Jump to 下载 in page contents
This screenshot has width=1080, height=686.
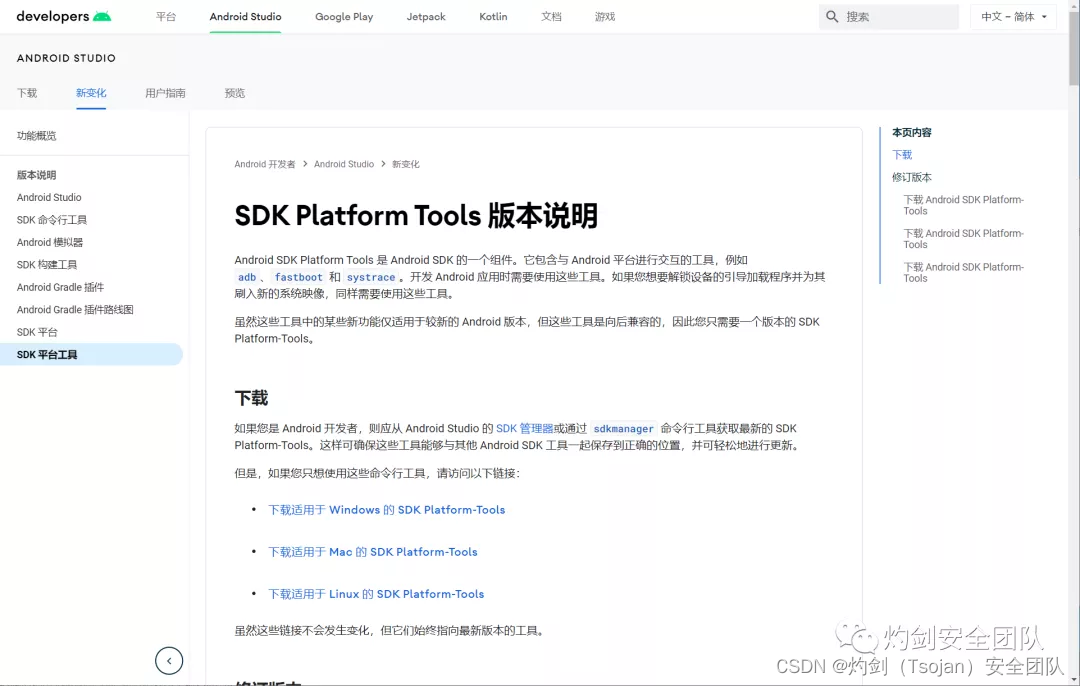click(x=902, y=155)
